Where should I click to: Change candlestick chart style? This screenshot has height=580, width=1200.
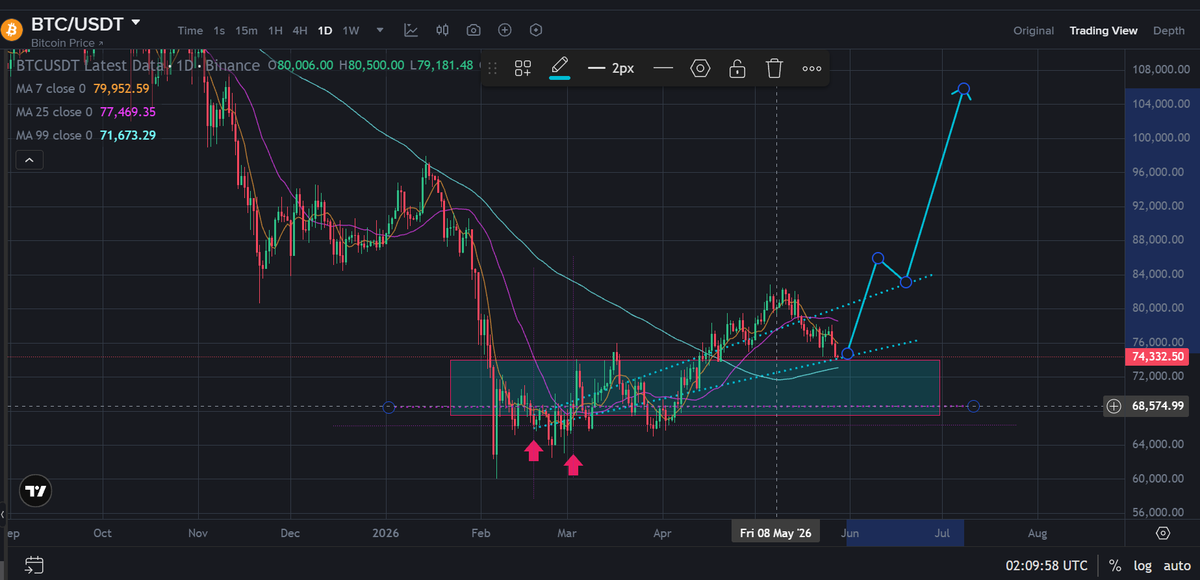pos(441,31)
